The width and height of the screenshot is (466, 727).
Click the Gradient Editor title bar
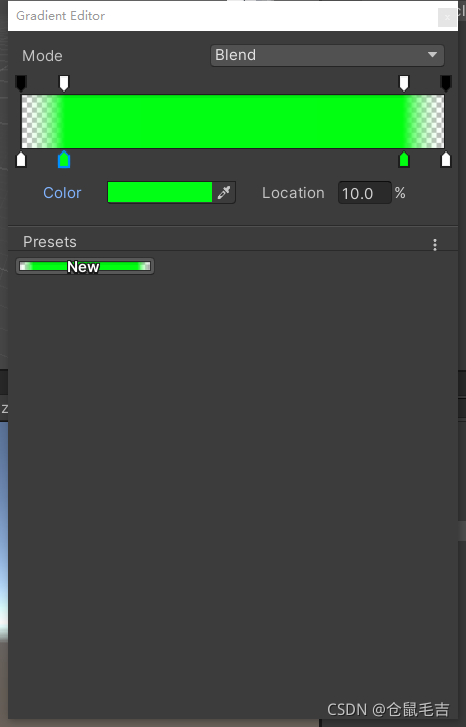pyautogui.click(x=223, y=16)
